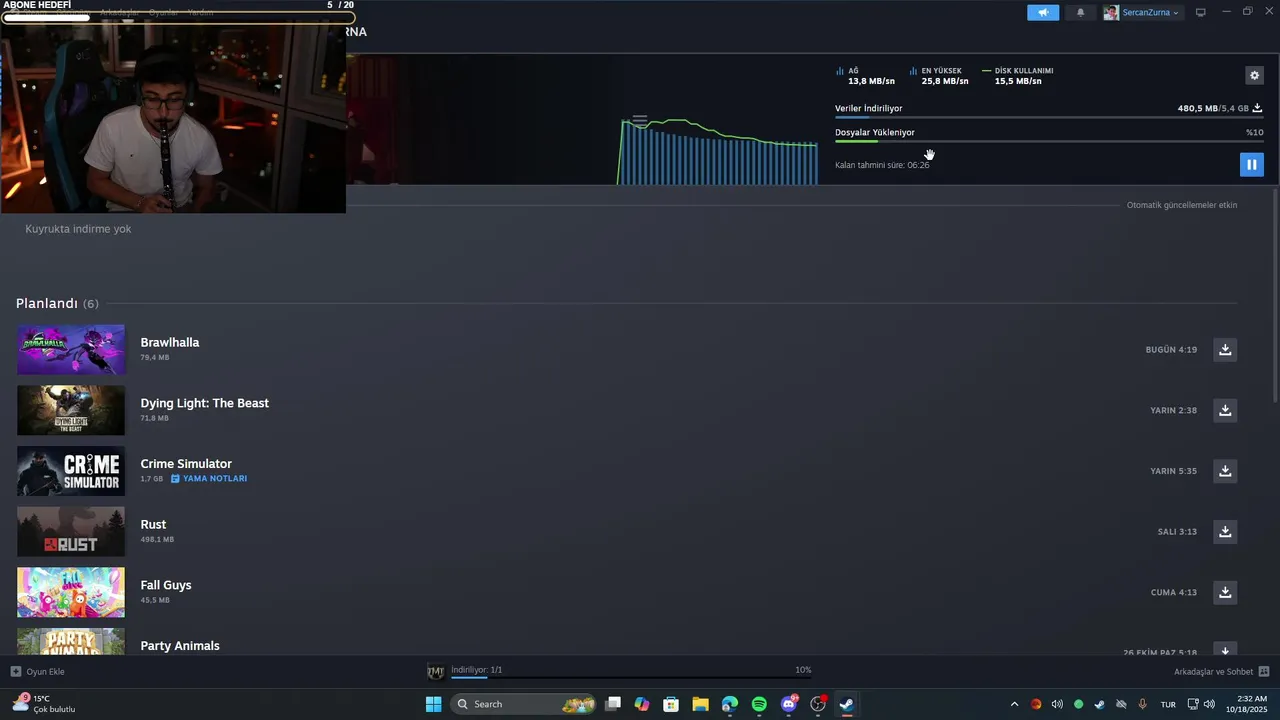Download Brawlhalla update now
Image resolution: width=1280 pixels, height=720 pixels.
(1225, 350)
